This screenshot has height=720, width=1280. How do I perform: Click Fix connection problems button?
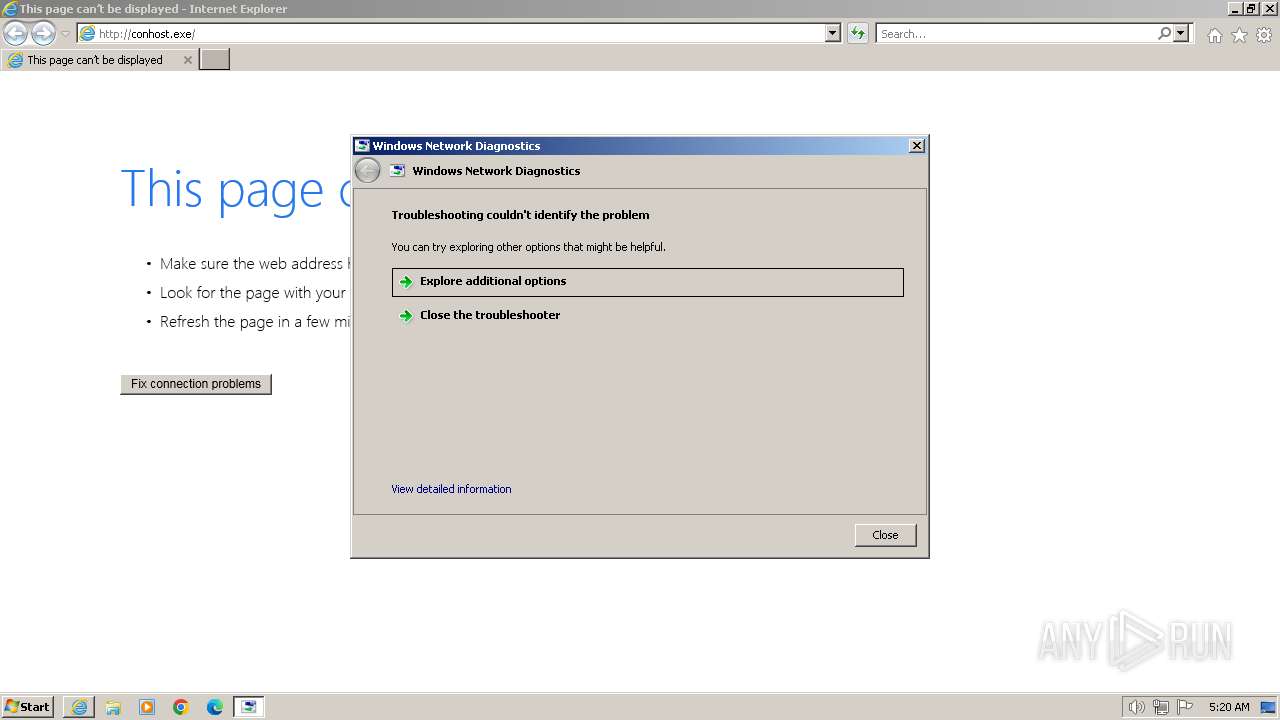[x=196, y=384]
